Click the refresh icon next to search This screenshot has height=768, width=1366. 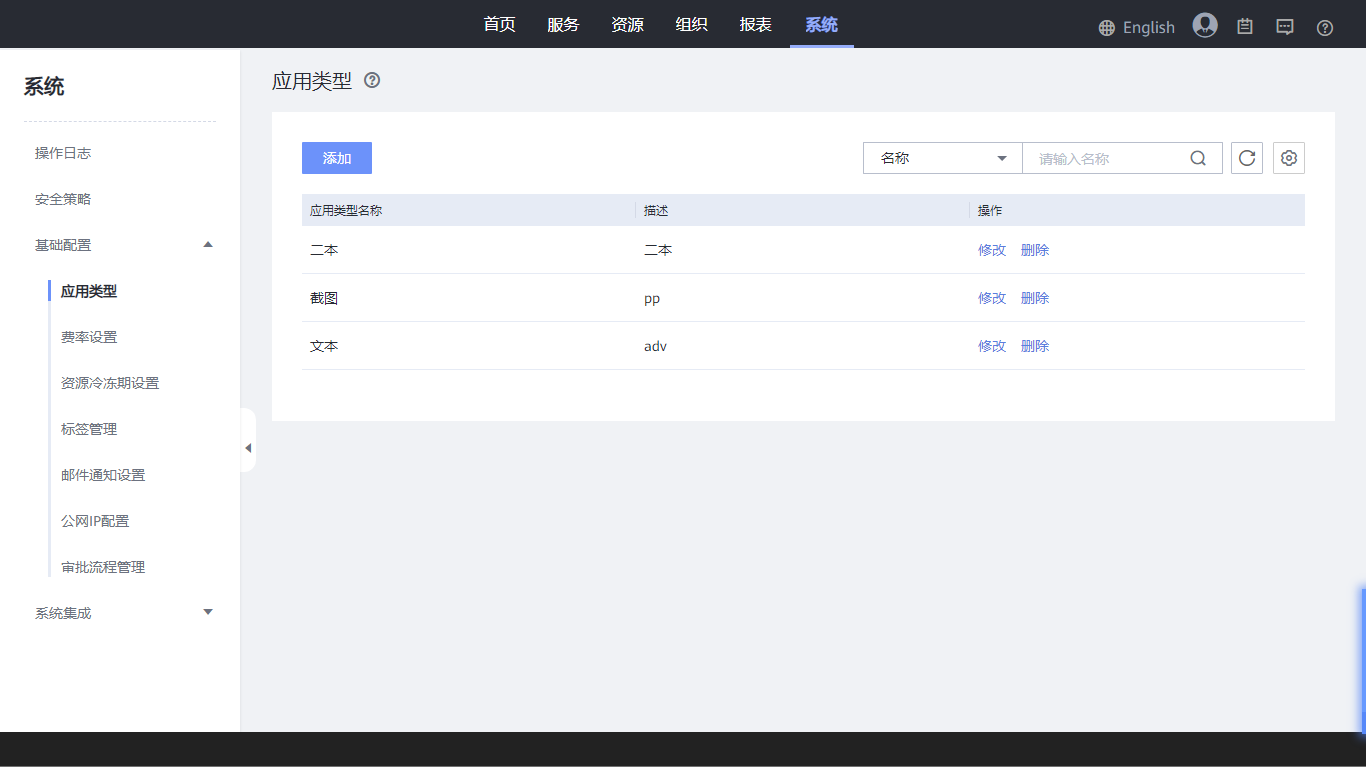click(1247, 158)
